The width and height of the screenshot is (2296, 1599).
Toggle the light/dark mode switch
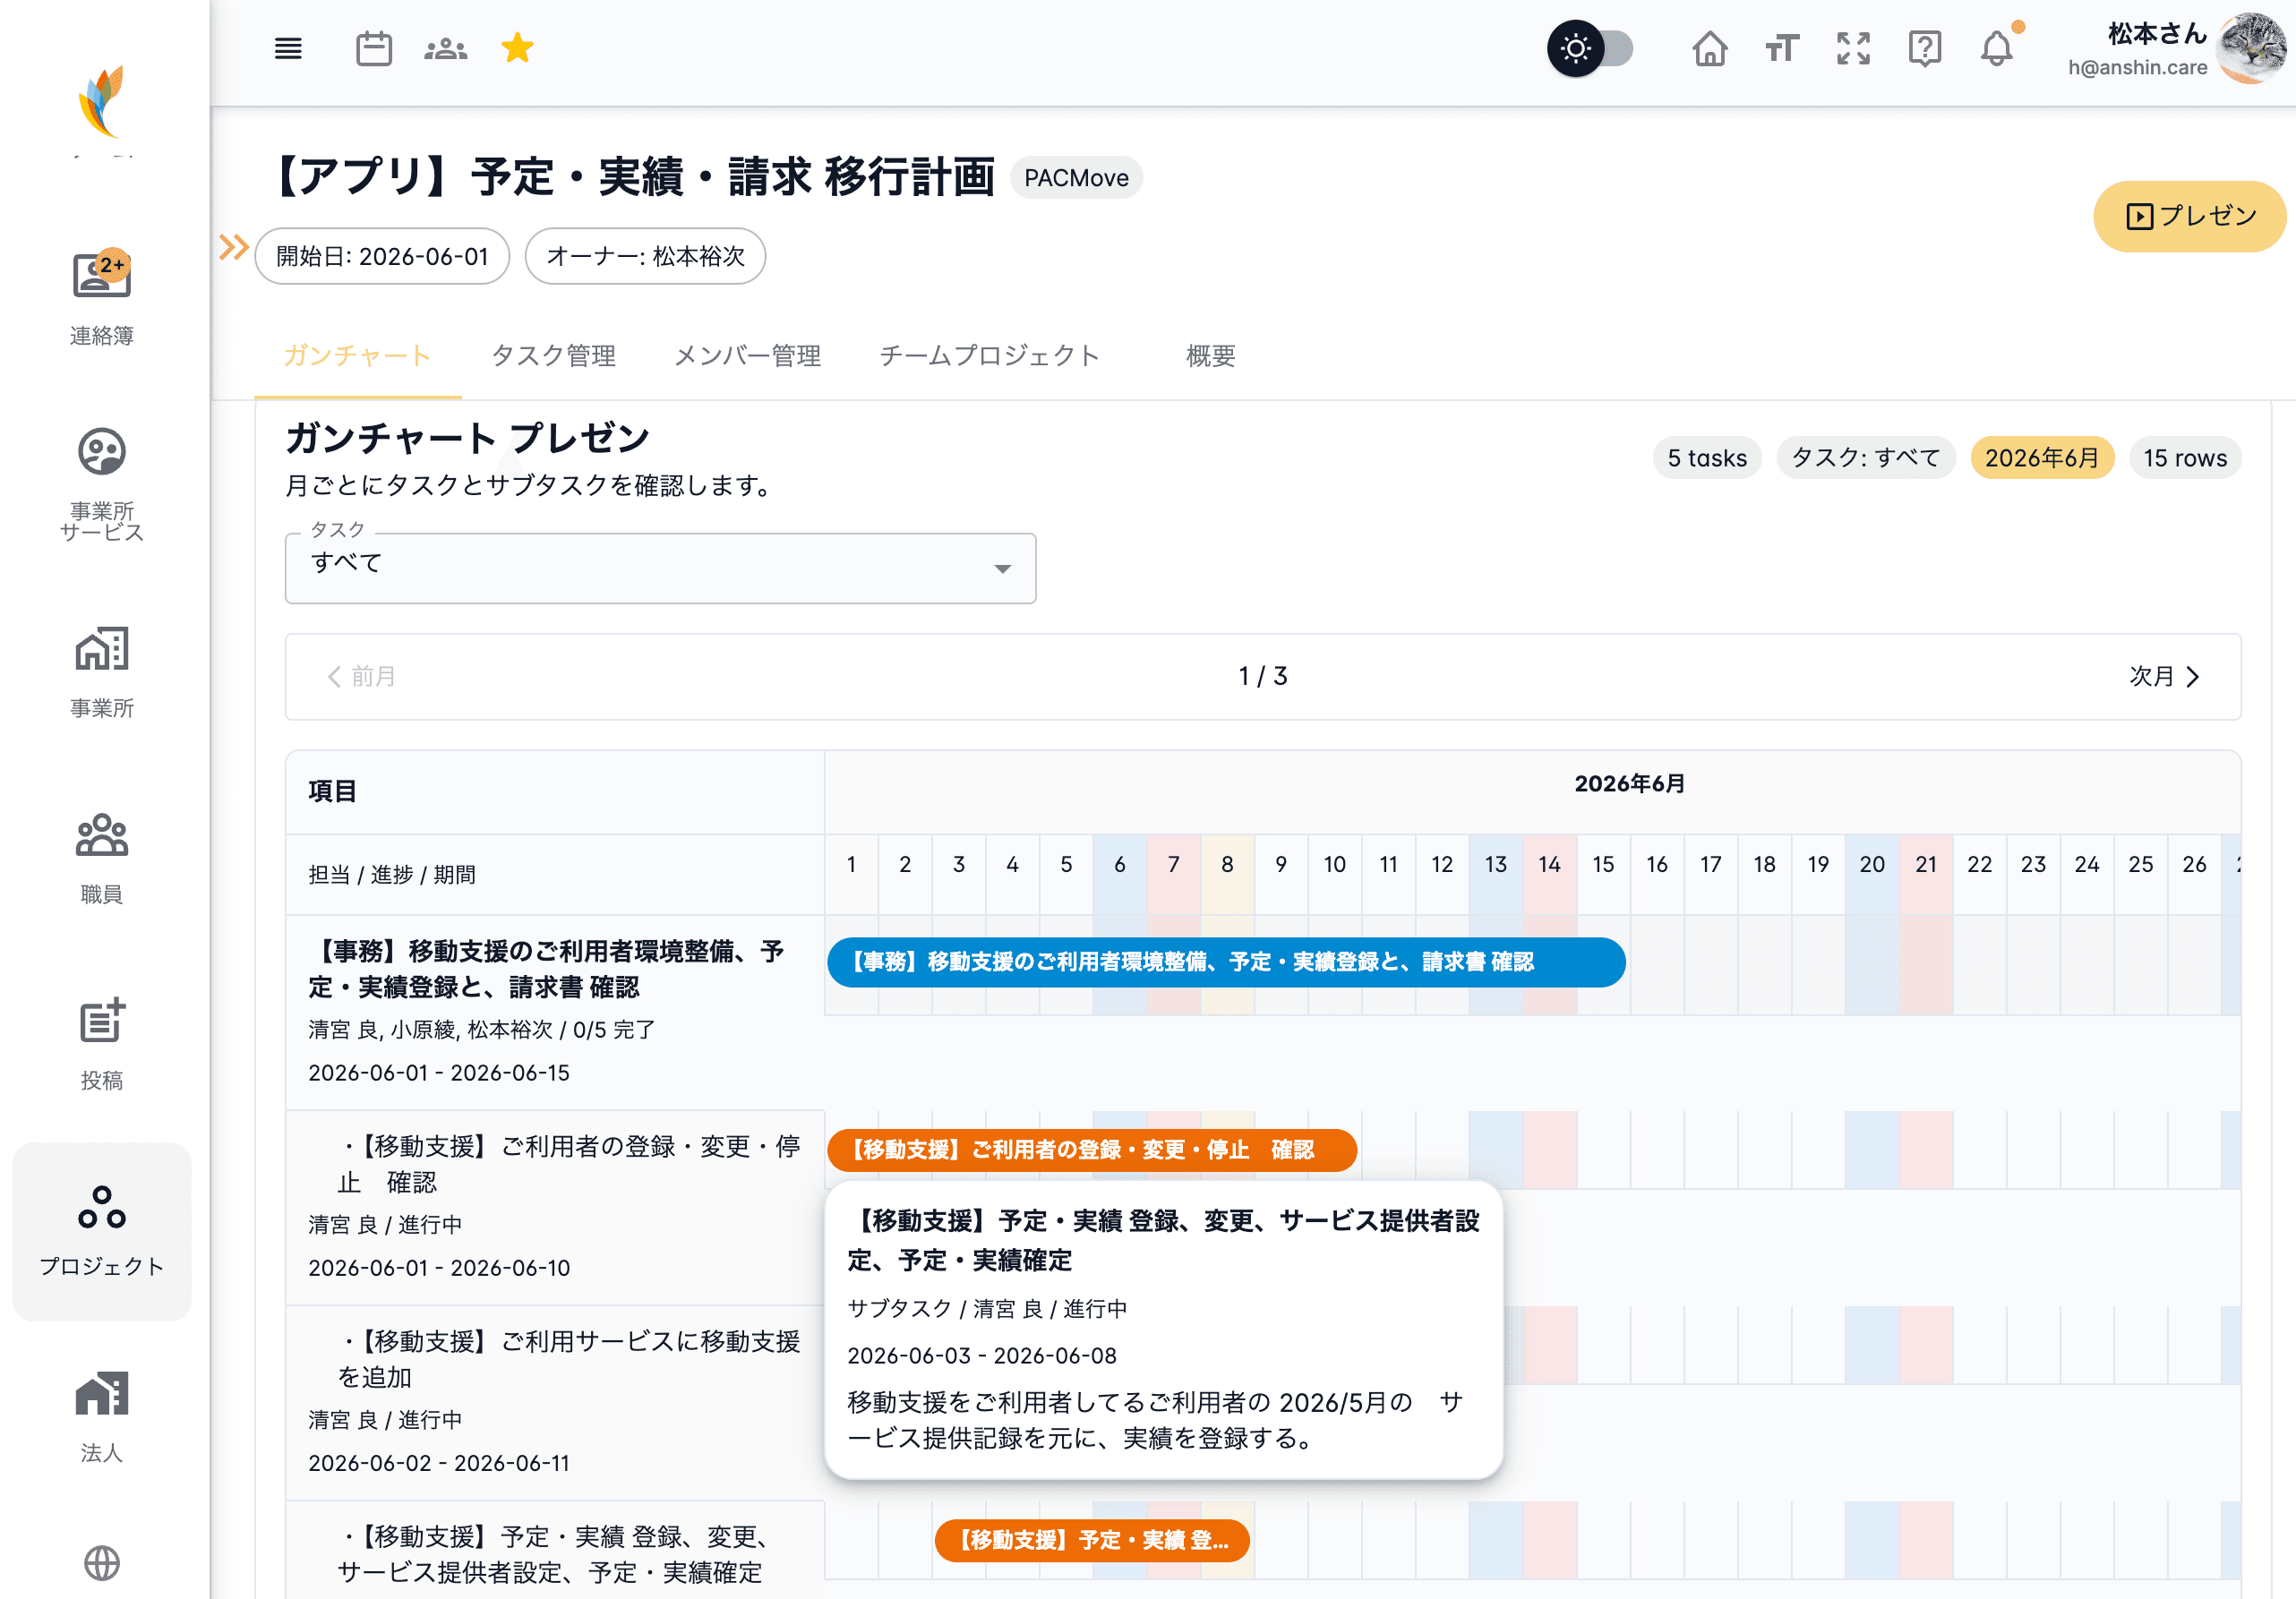(1590, 48)
